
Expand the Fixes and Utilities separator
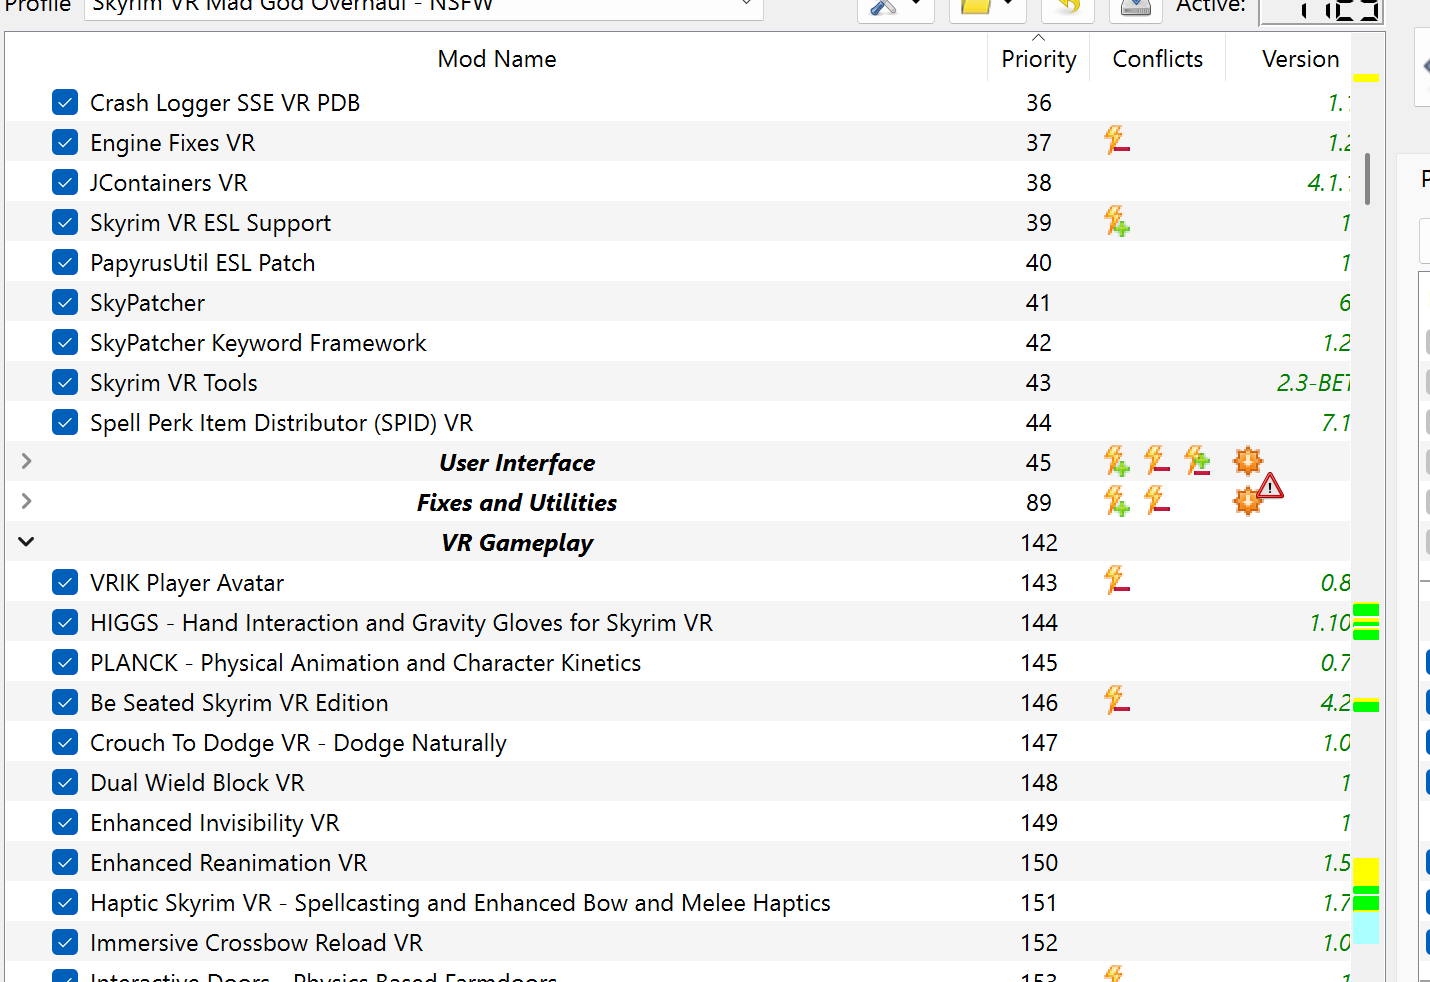click(x=27, y=501)
